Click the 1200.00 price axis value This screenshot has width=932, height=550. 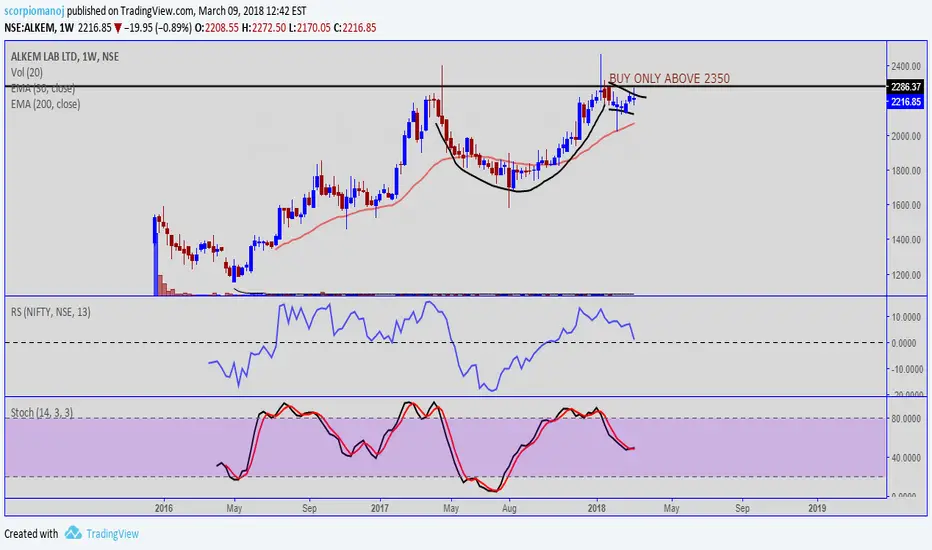(x=905, y=275)
